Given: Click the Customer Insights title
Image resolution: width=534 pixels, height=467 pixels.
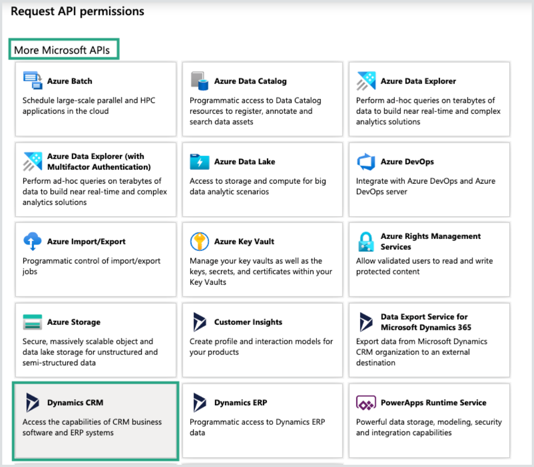Looking at the screenshot, I should (248, 322).
